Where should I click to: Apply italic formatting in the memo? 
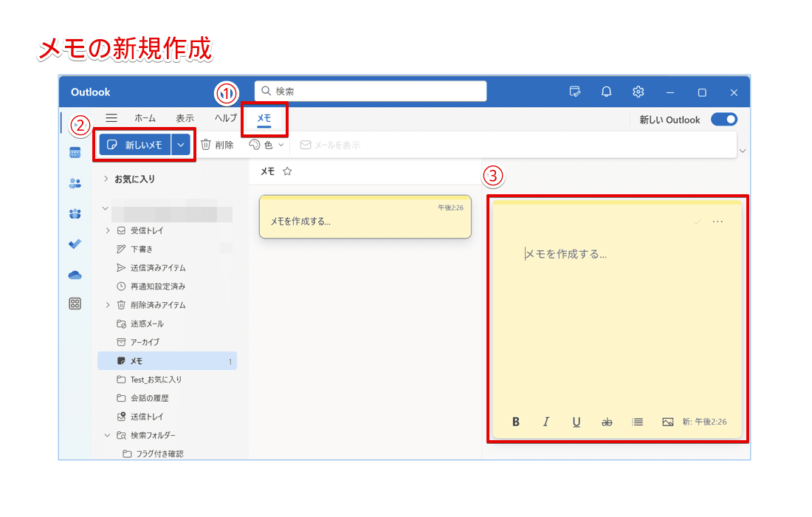point(546,422)
